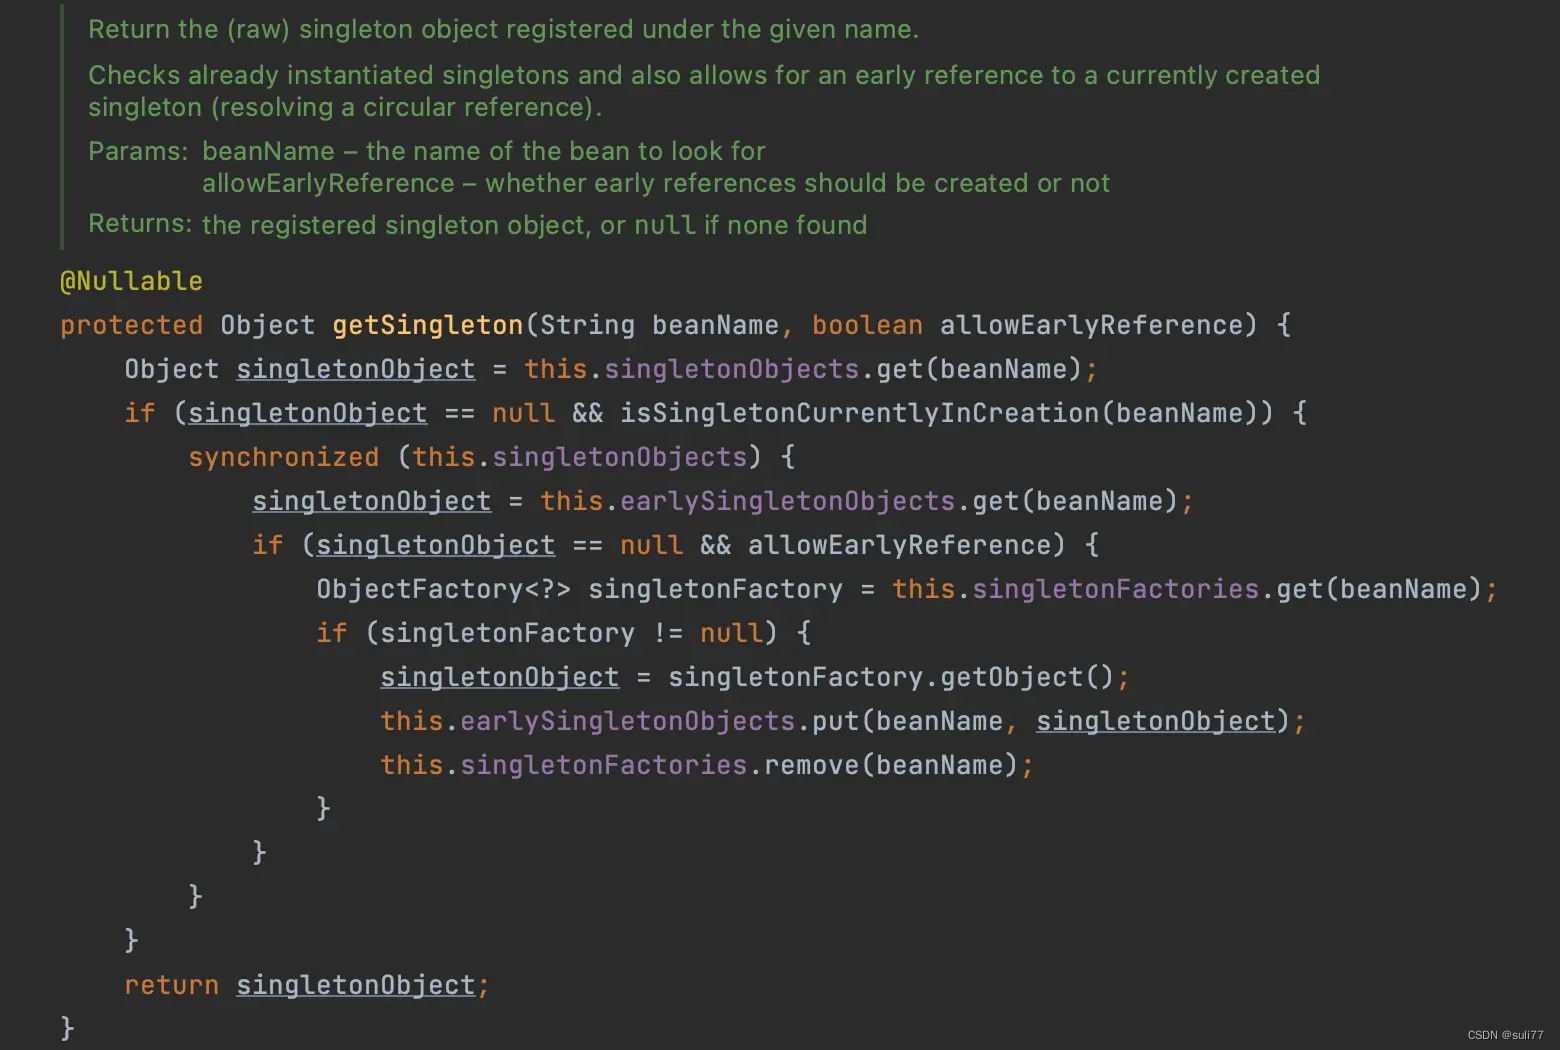Click isSingletonCurrentlyInCreation method call
Viewport: 1560px width, 1050px height.
tap(859, 413)
